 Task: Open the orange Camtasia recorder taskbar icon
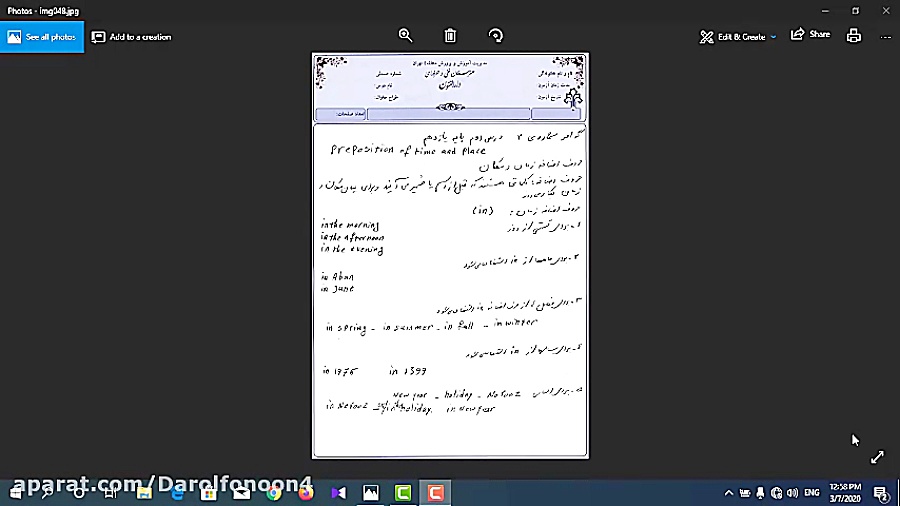pyautogui.click(x=436, y=493)
